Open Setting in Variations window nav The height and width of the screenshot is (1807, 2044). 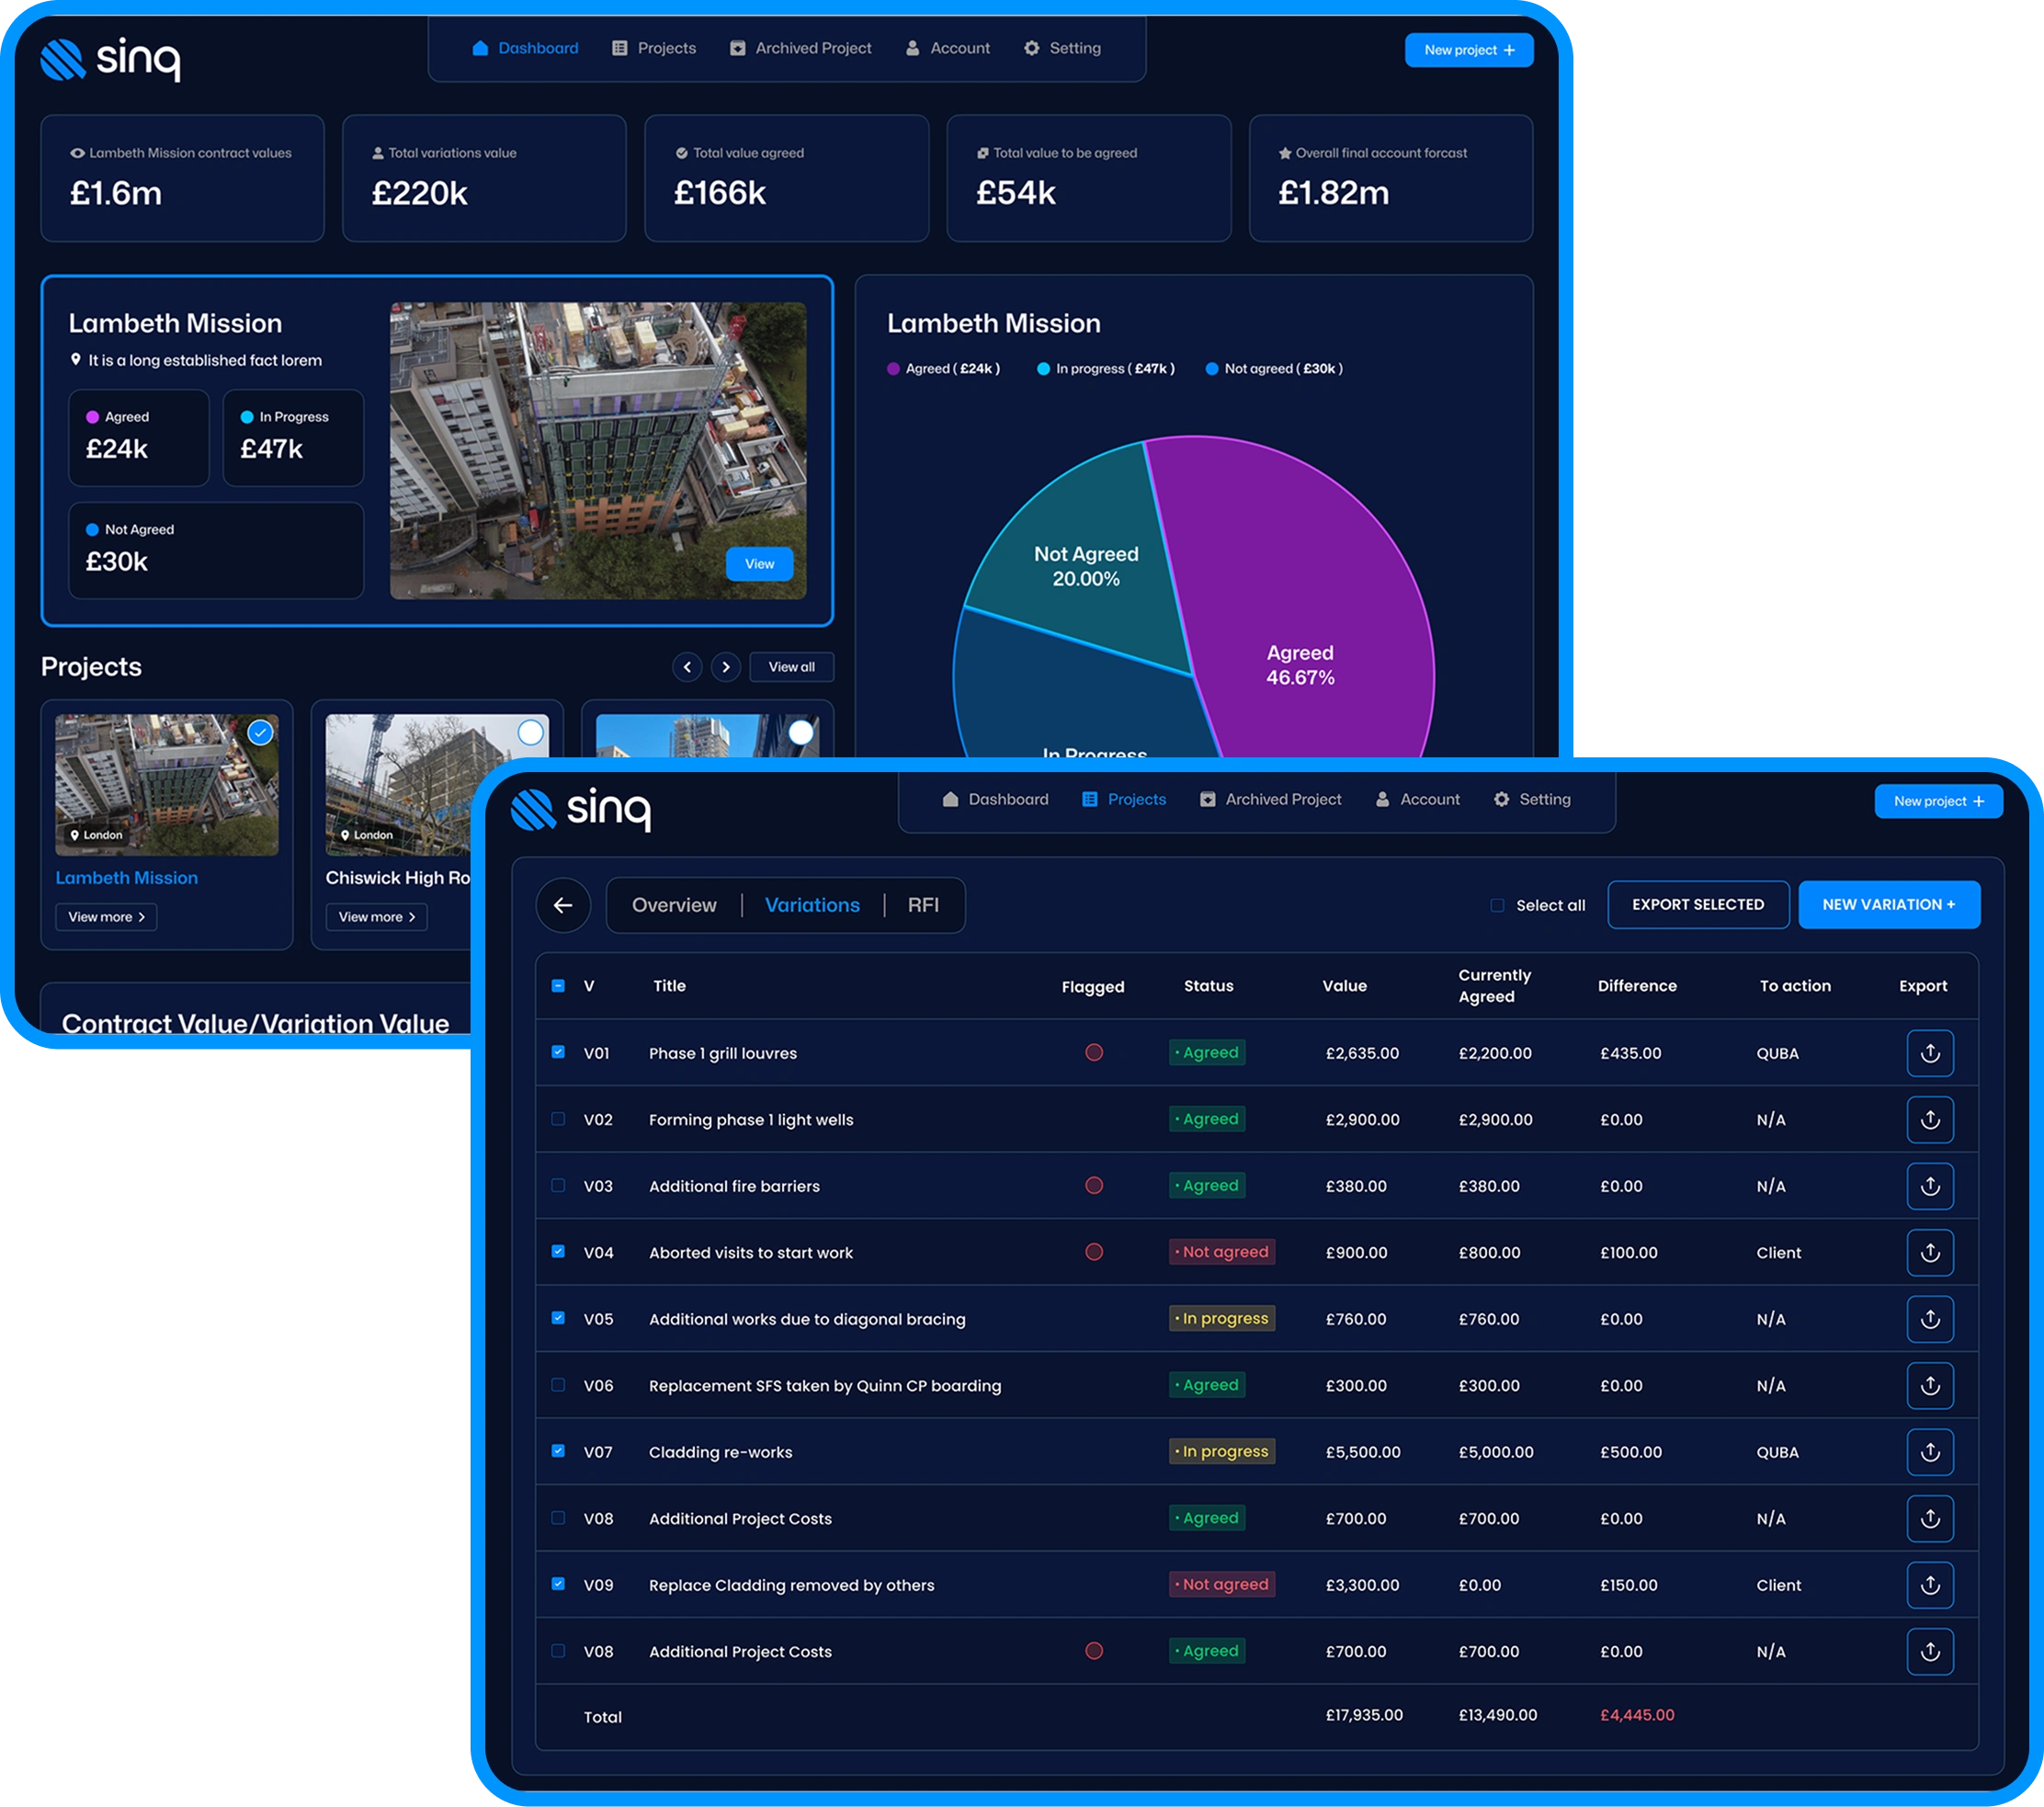coord(1532,799)
